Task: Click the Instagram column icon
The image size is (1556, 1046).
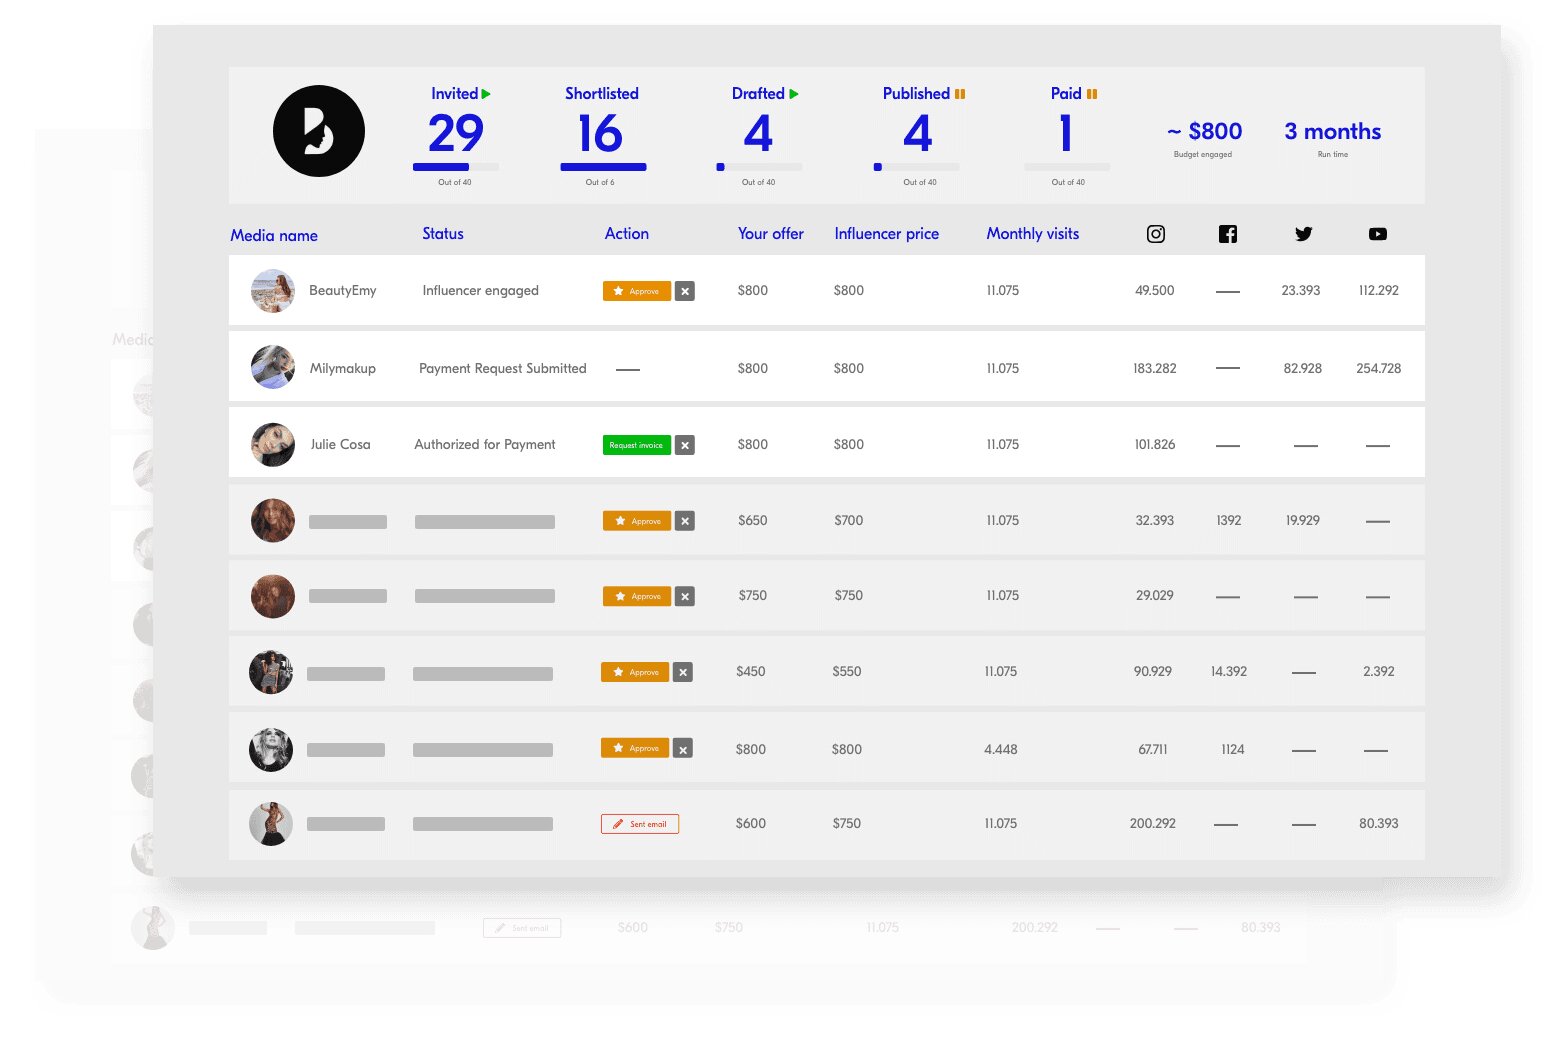Action: (1156, 234)
